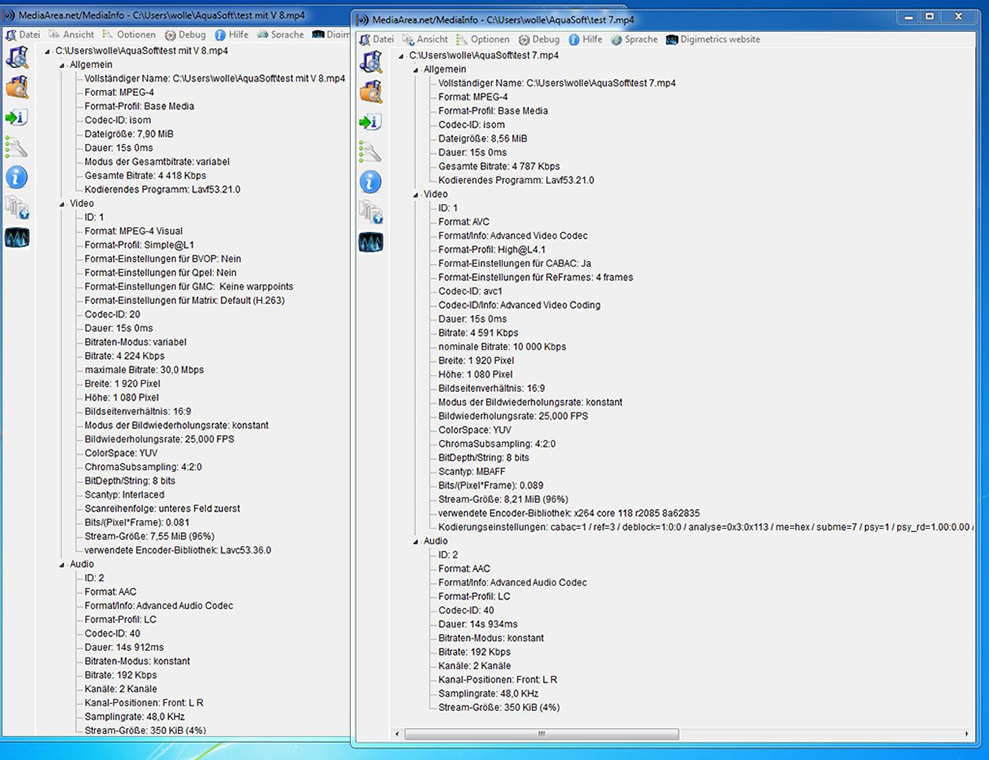Collapse the Audio section in right window
The image size is (989, 760).
point(415,541)
